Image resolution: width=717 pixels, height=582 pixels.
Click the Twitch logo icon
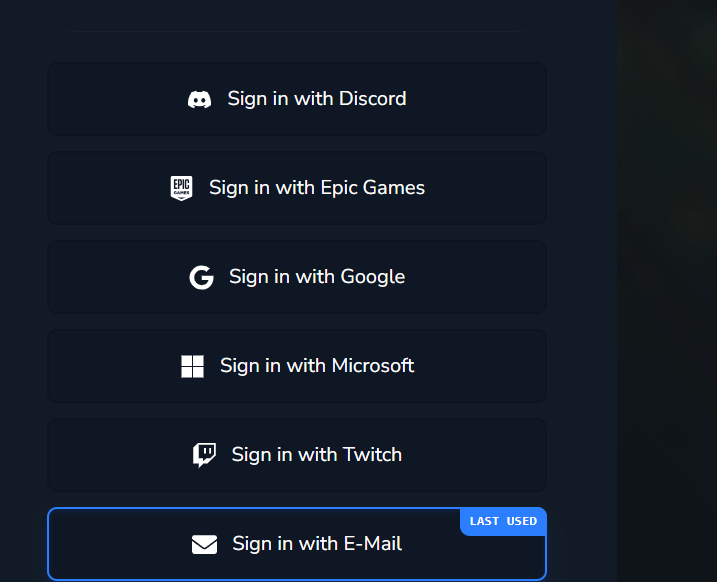(204, 455)
